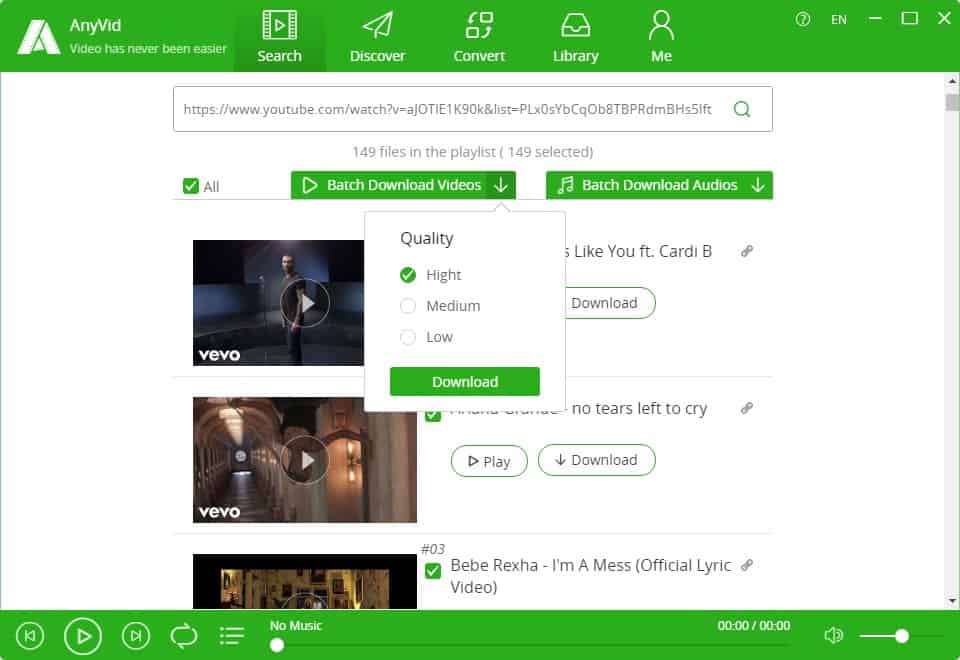Click Bebe Rexha - I'm A Mess title text
The image size is (960, 660).
[591, 576]
